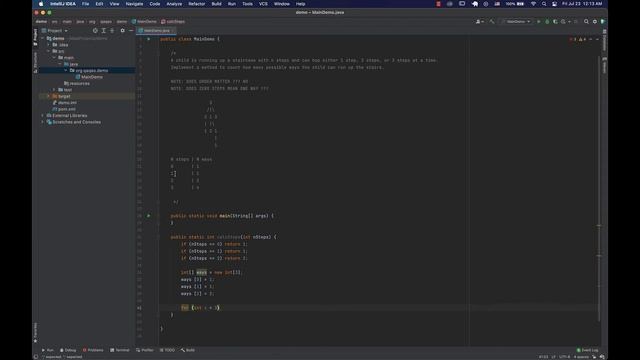Click the Project tool window side tab
640x360 pixels.
tap(36, 37)
